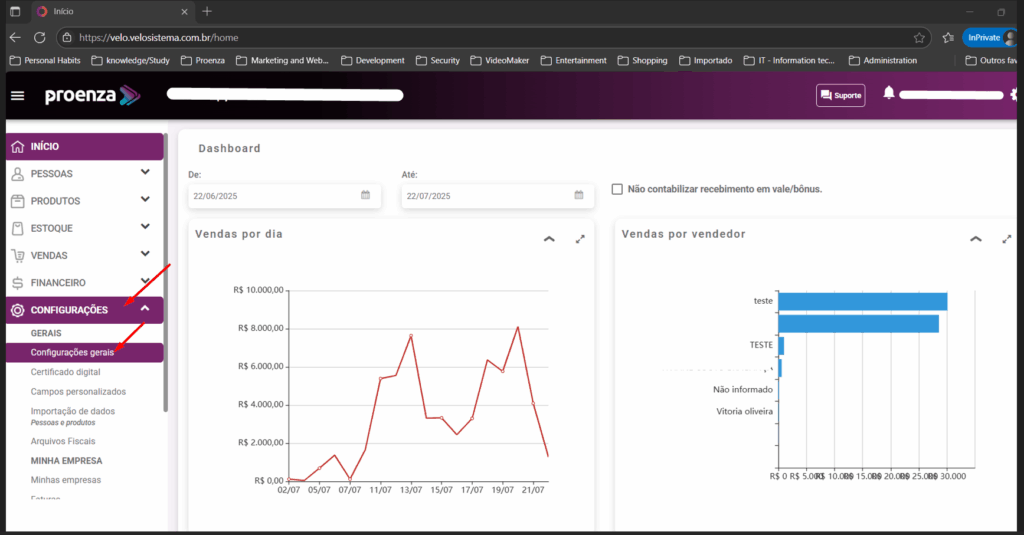Screen dimensions: 1024x535
Task: Click the notification bell icon
Action: point(888,93)
